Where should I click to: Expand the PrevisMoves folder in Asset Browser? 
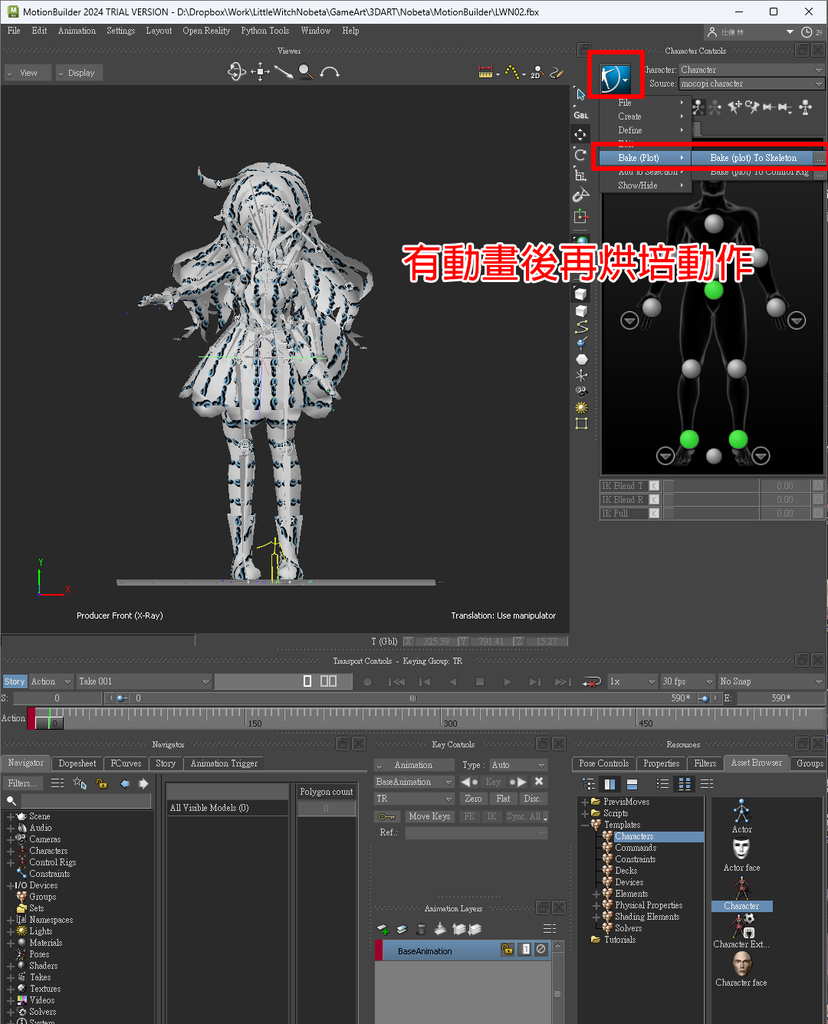pos(584,802)
